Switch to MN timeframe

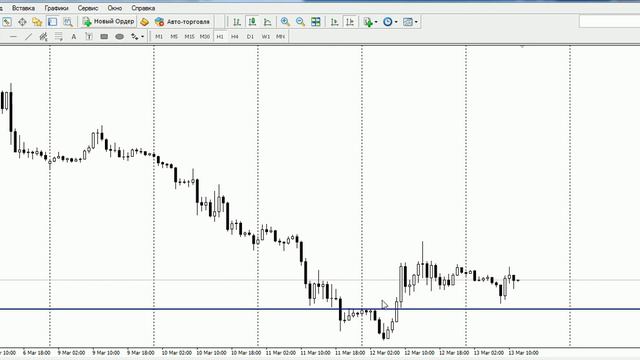[x=280, y=37]
